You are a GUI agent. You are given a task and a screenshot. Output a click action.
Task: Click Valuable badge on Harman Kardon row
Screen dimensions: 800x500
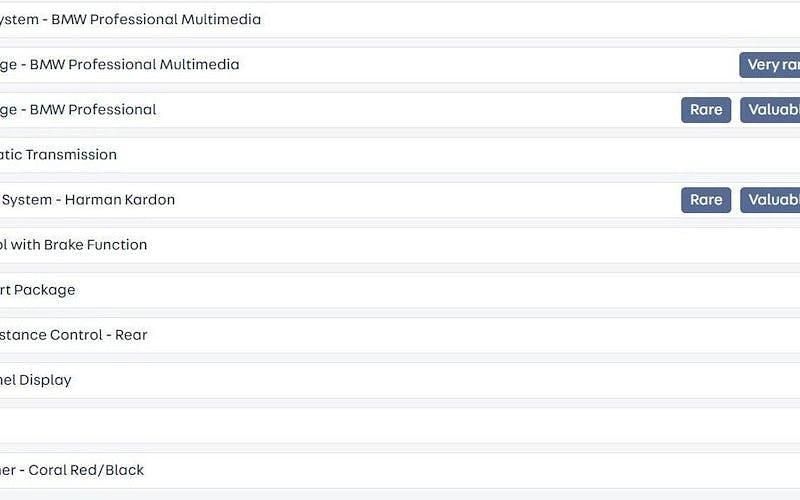click(771, 200)
